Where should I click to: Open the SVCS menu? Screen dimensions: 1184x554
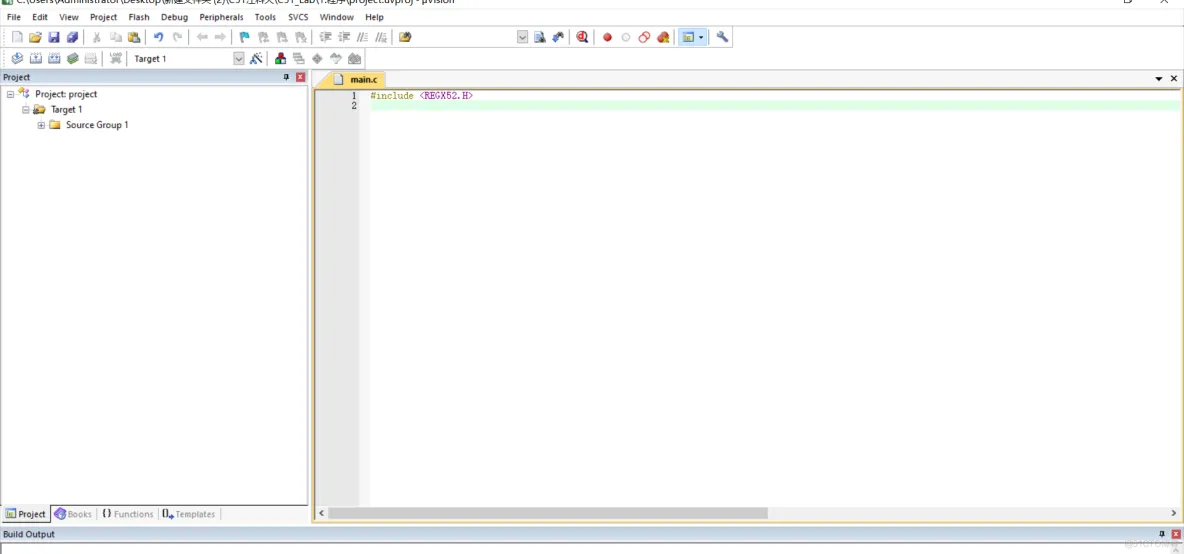tap(298, 17)
